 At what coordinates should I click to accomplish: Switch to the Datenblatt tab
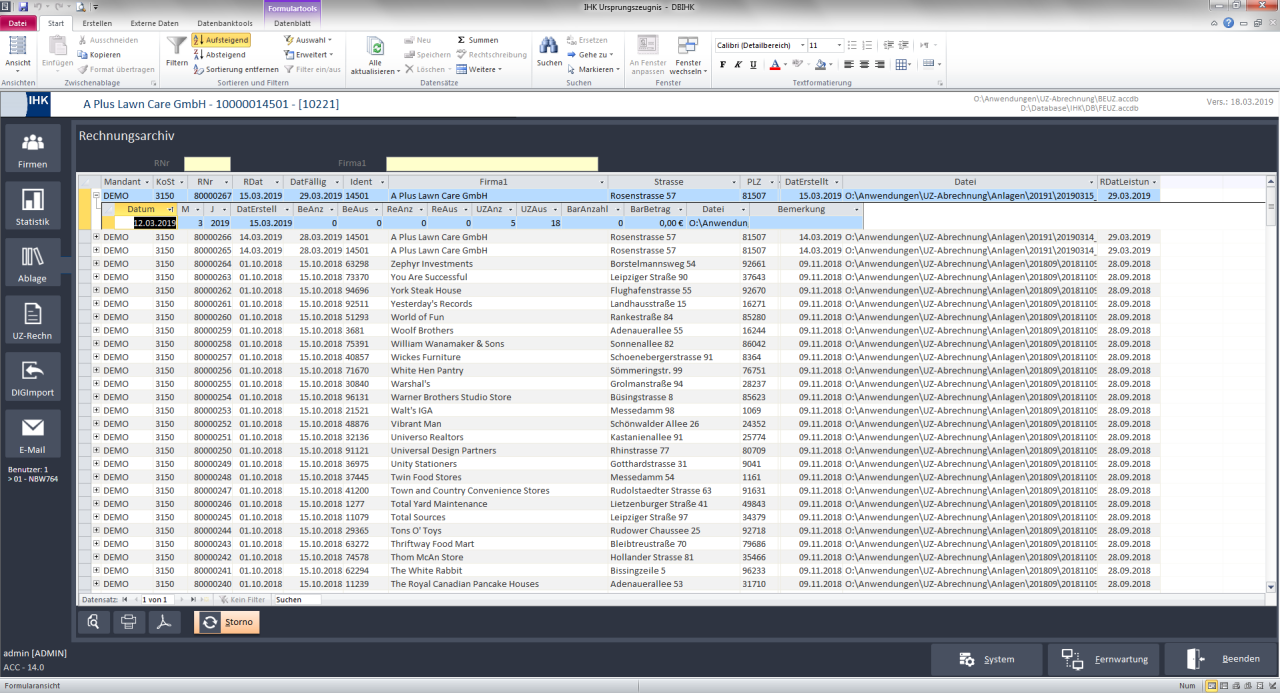tap(292, 22)
